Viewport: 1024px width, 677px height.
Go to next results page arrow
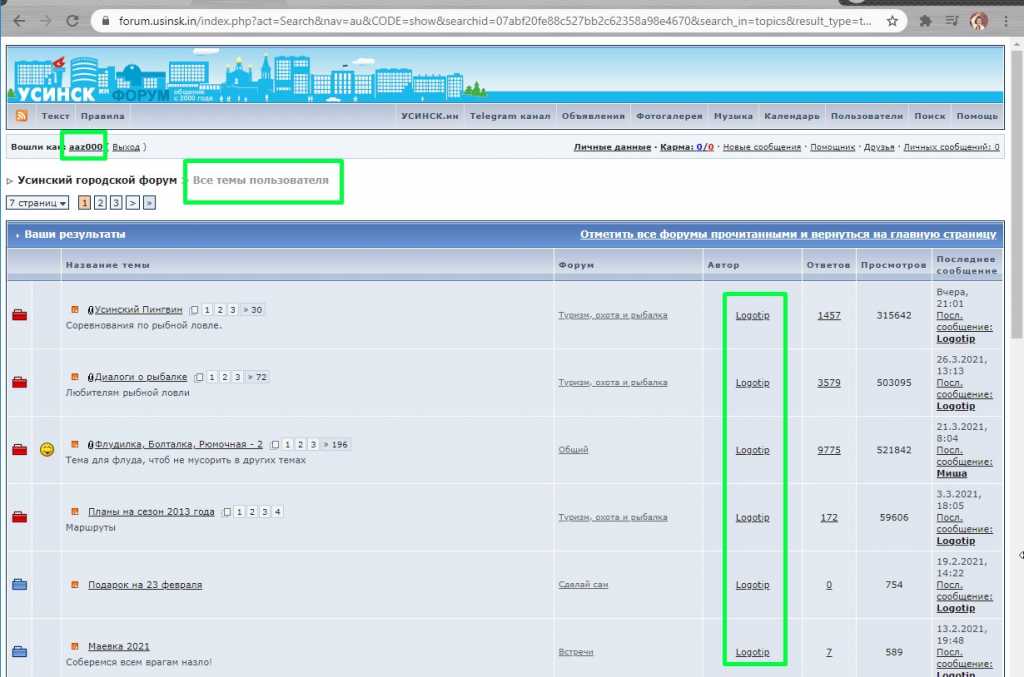pos(133,203)
